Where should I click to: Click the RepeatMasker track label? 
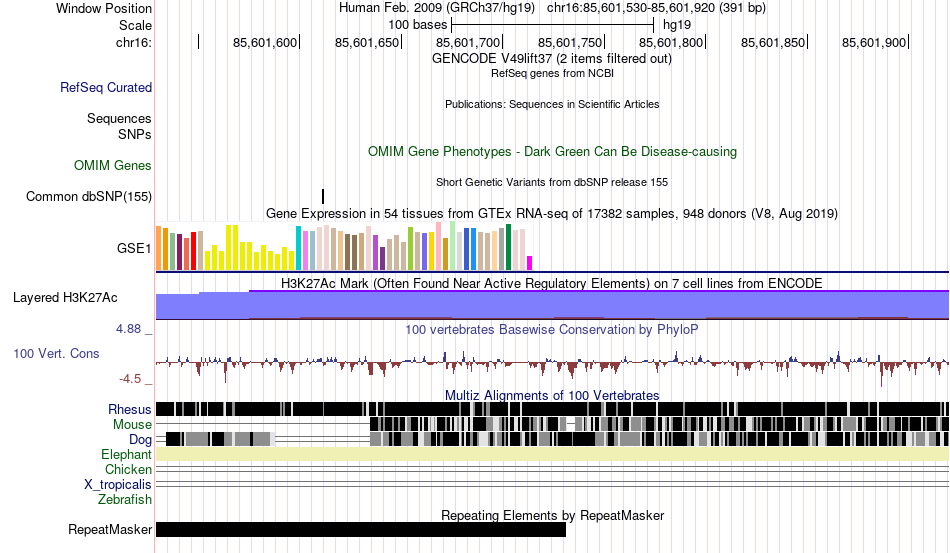[x=110, y=529]
